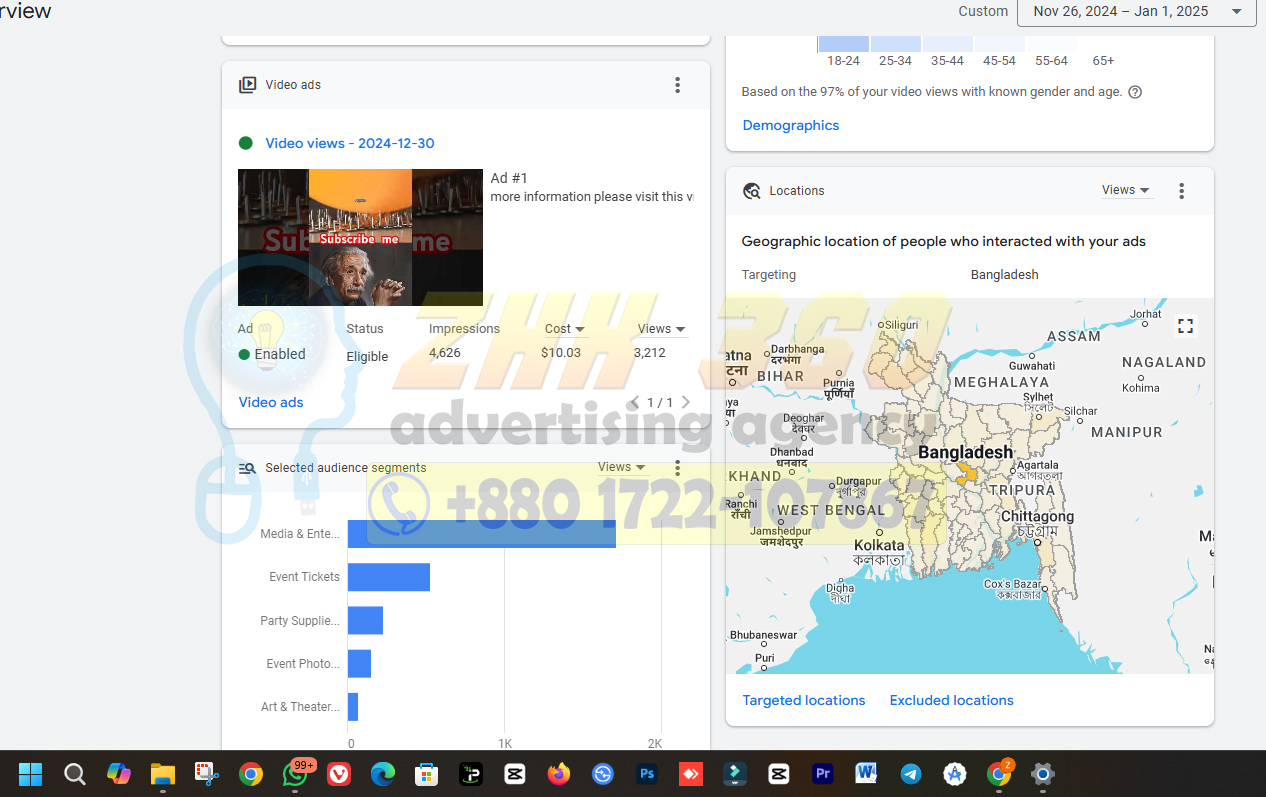This screenshot has height=797, width=1266.
Task: Click the Event Tickets segment label
Action: point(304,577)
